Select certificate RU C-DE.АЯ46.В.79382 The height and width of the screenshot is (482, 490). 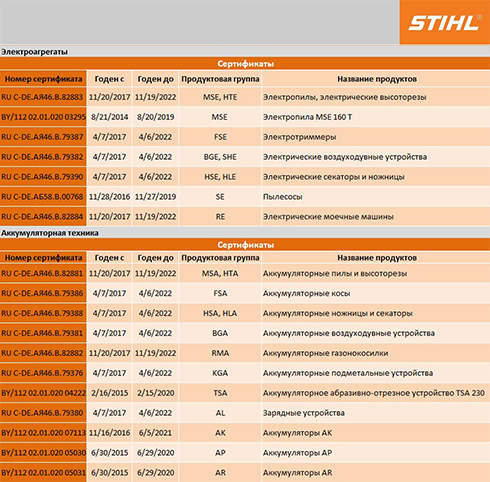42,157
